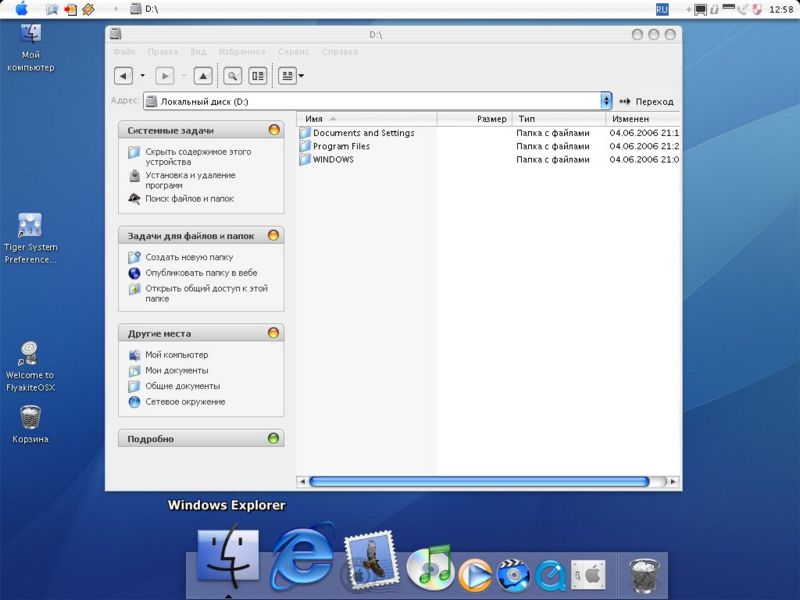Launch iTunes from the dock
The width and height of the screenshot is (800, 600).
tap(430, 566)
